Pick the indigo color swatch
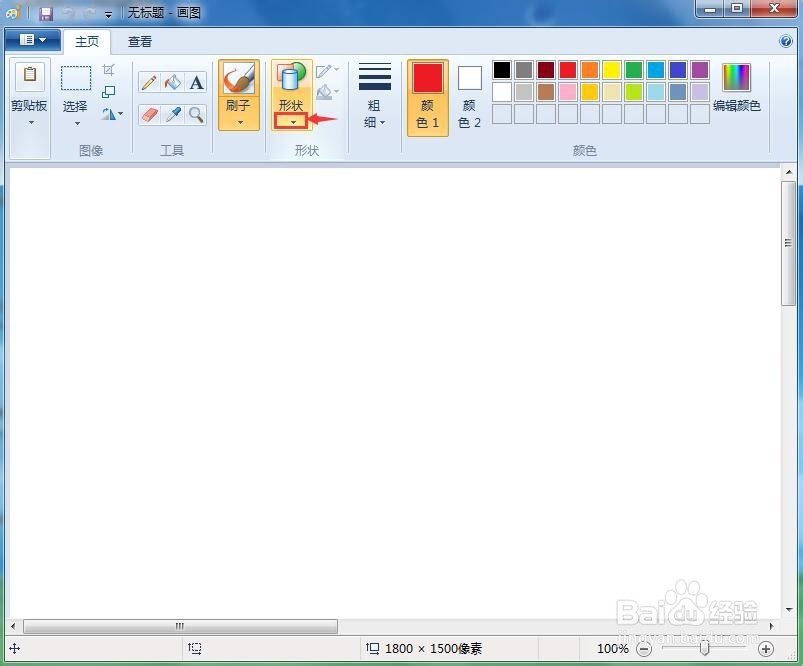 [x=678, y=70]
